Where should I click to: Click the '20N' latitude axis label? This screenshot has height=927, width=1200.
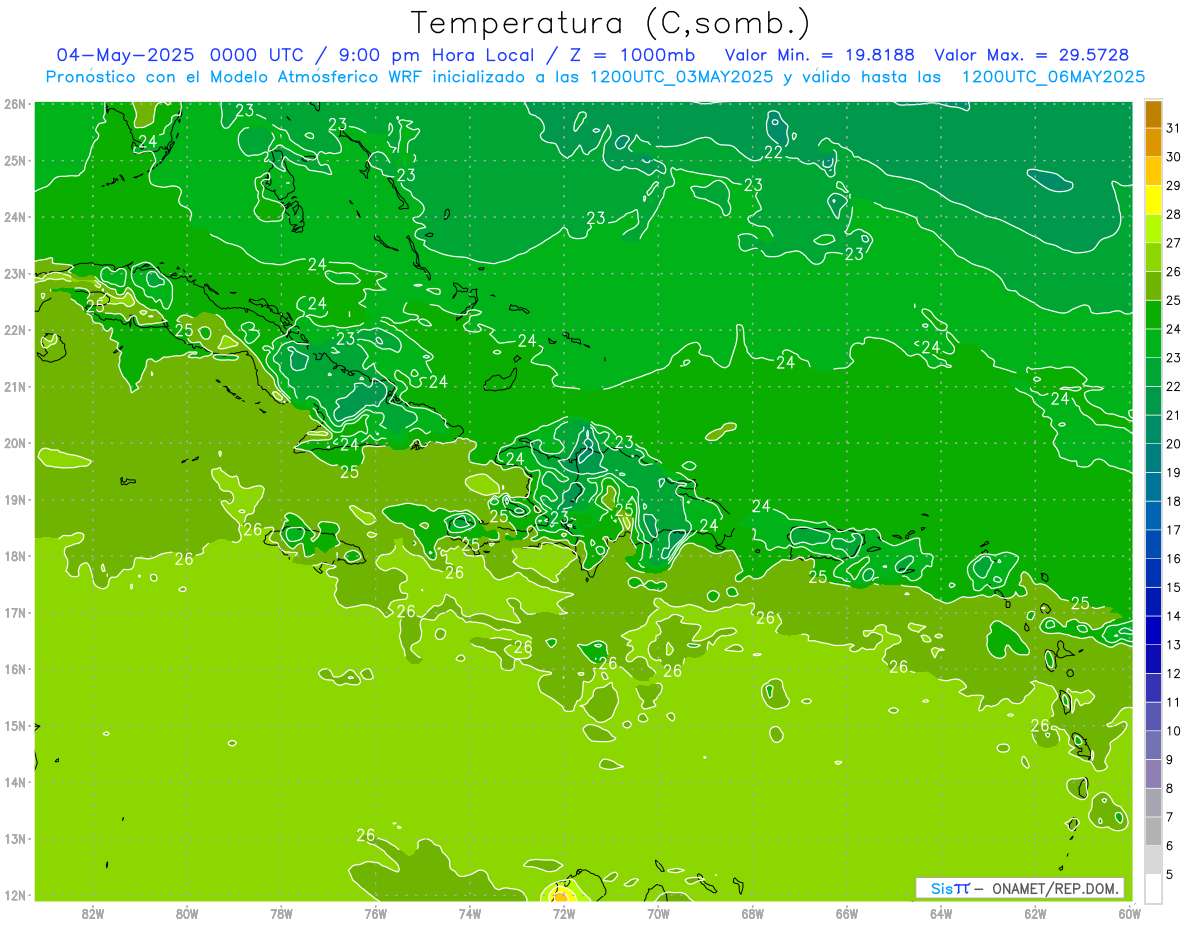pyautogui.click(x=15, y=443)
